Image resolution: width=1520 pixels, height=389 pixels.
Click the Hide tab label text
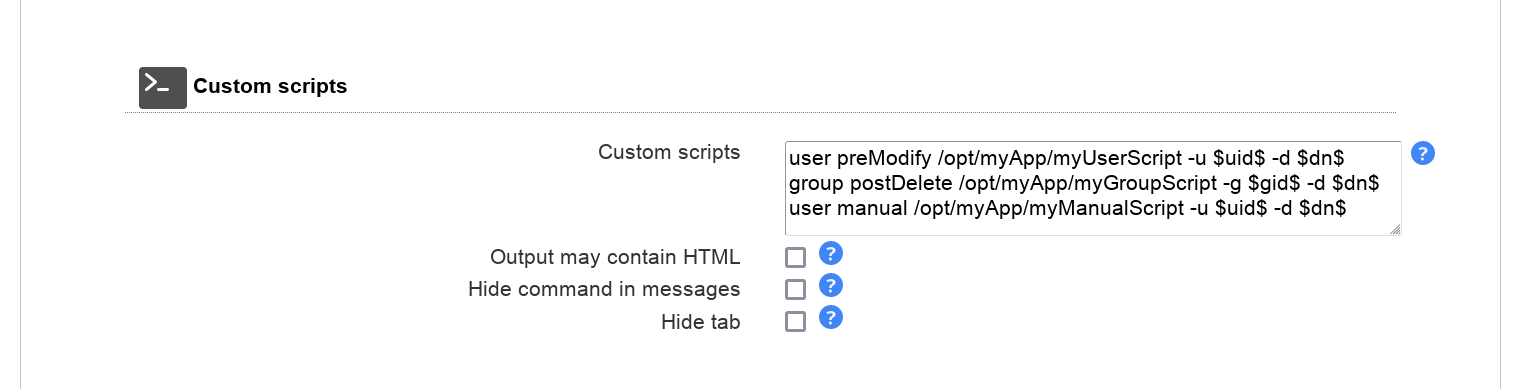tap(701, 322)
